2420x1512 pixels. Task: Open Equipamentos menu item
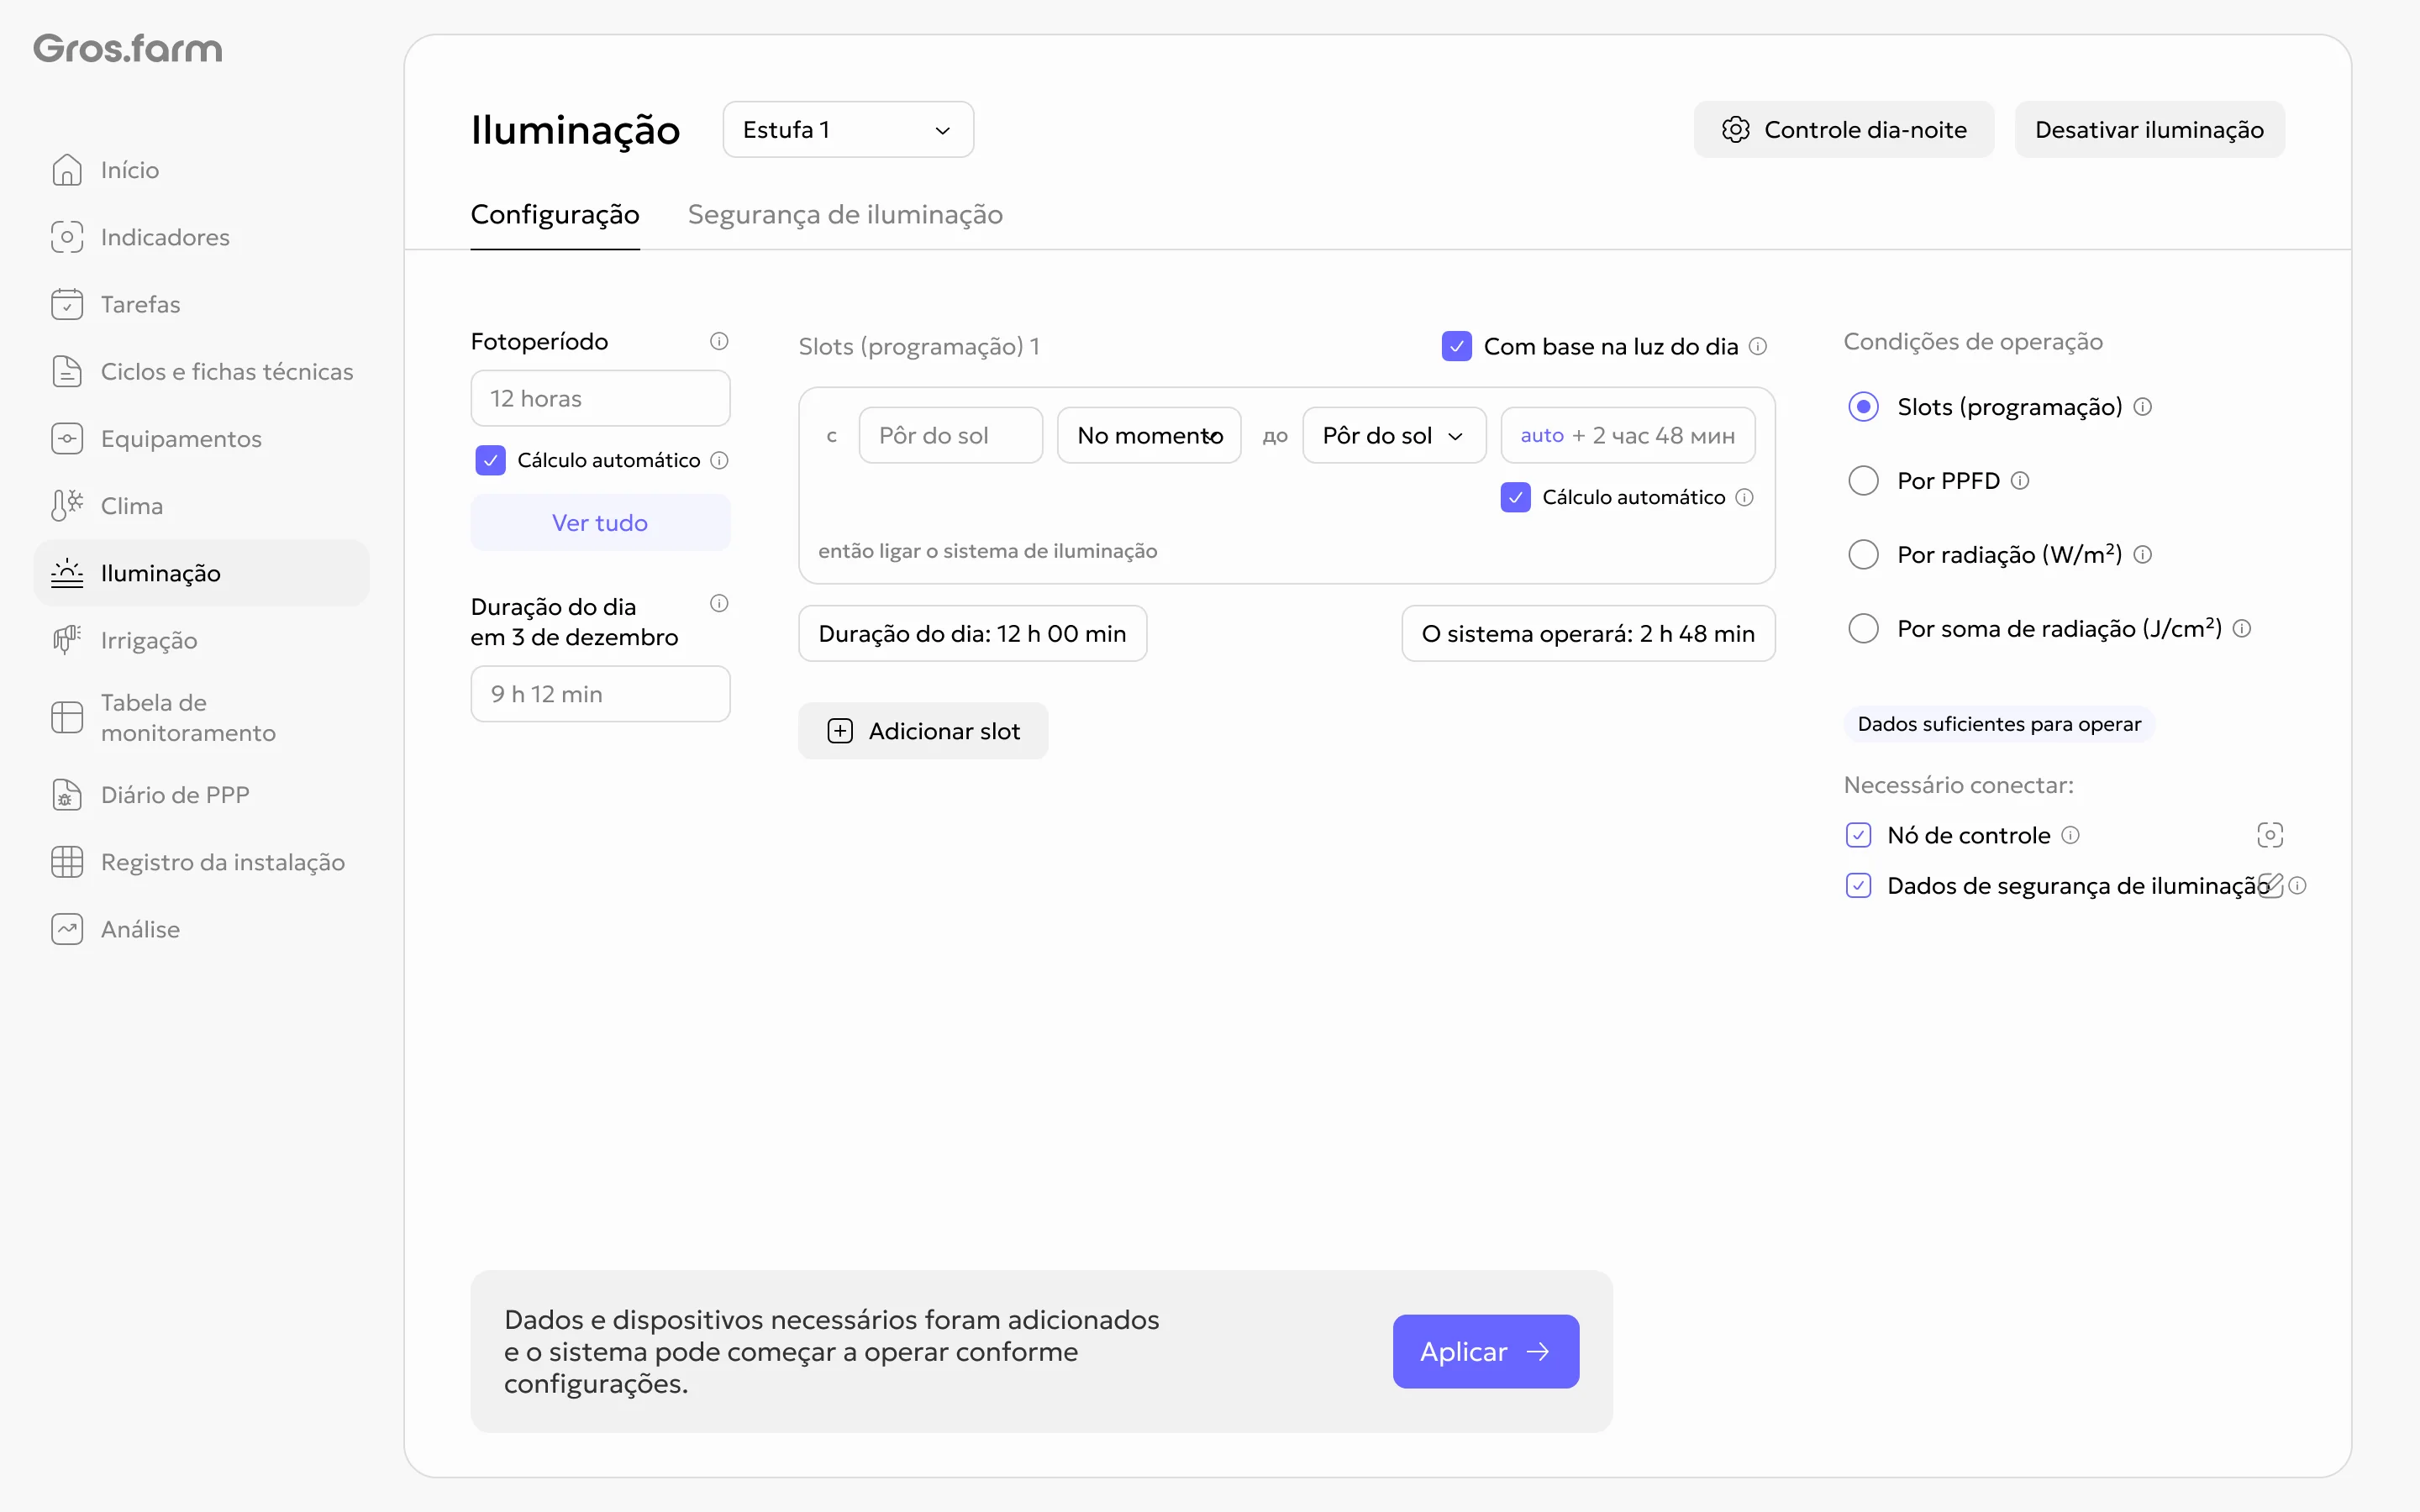click(202, 438)
